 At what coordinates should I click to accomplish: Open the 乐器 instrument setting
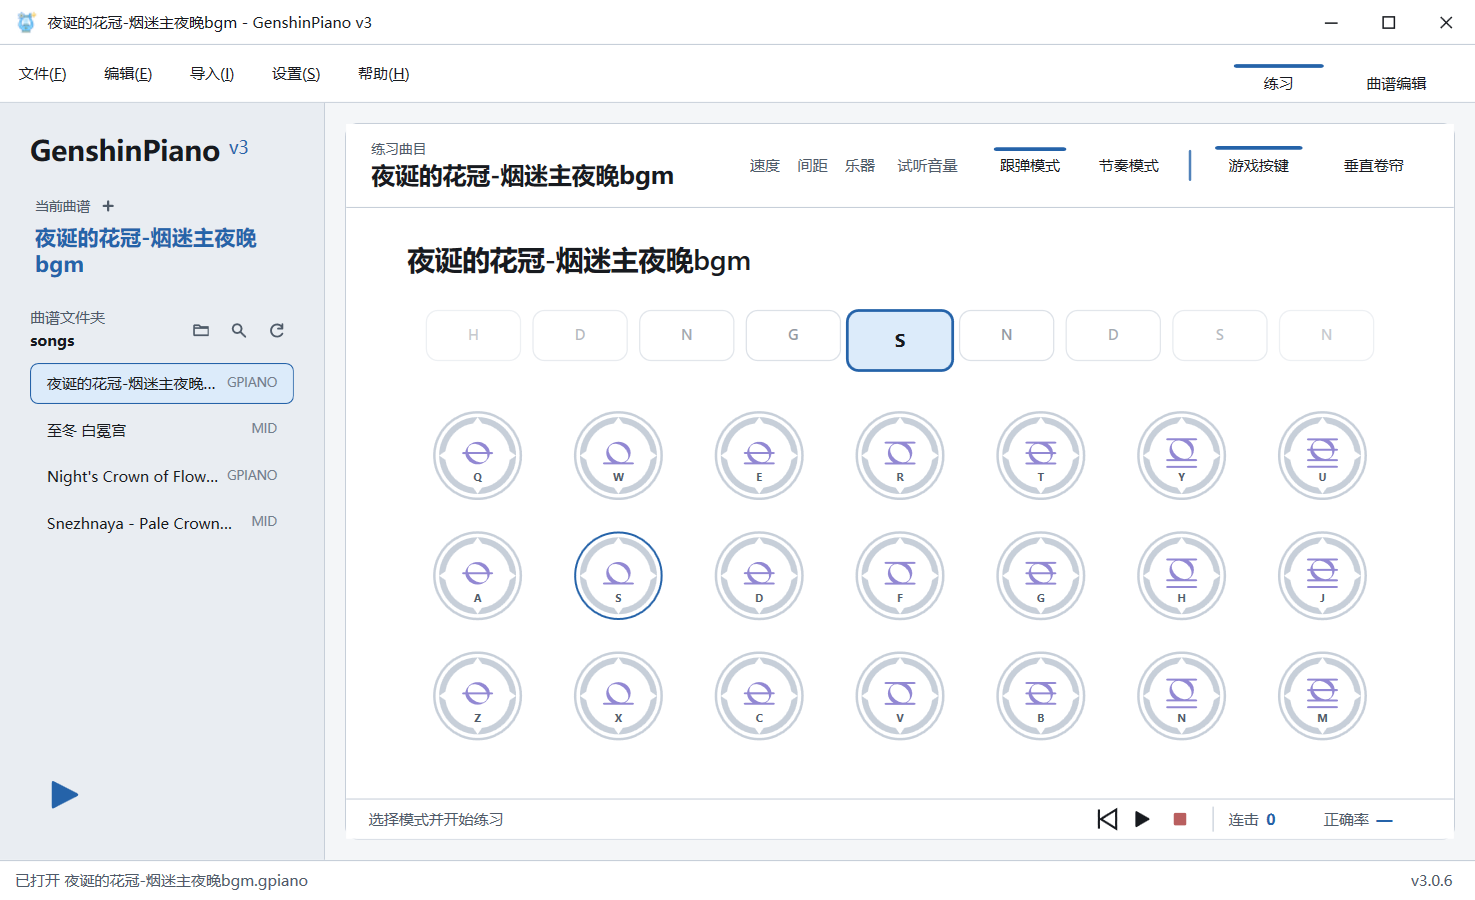pyautogui.click(x=860, y=166)
